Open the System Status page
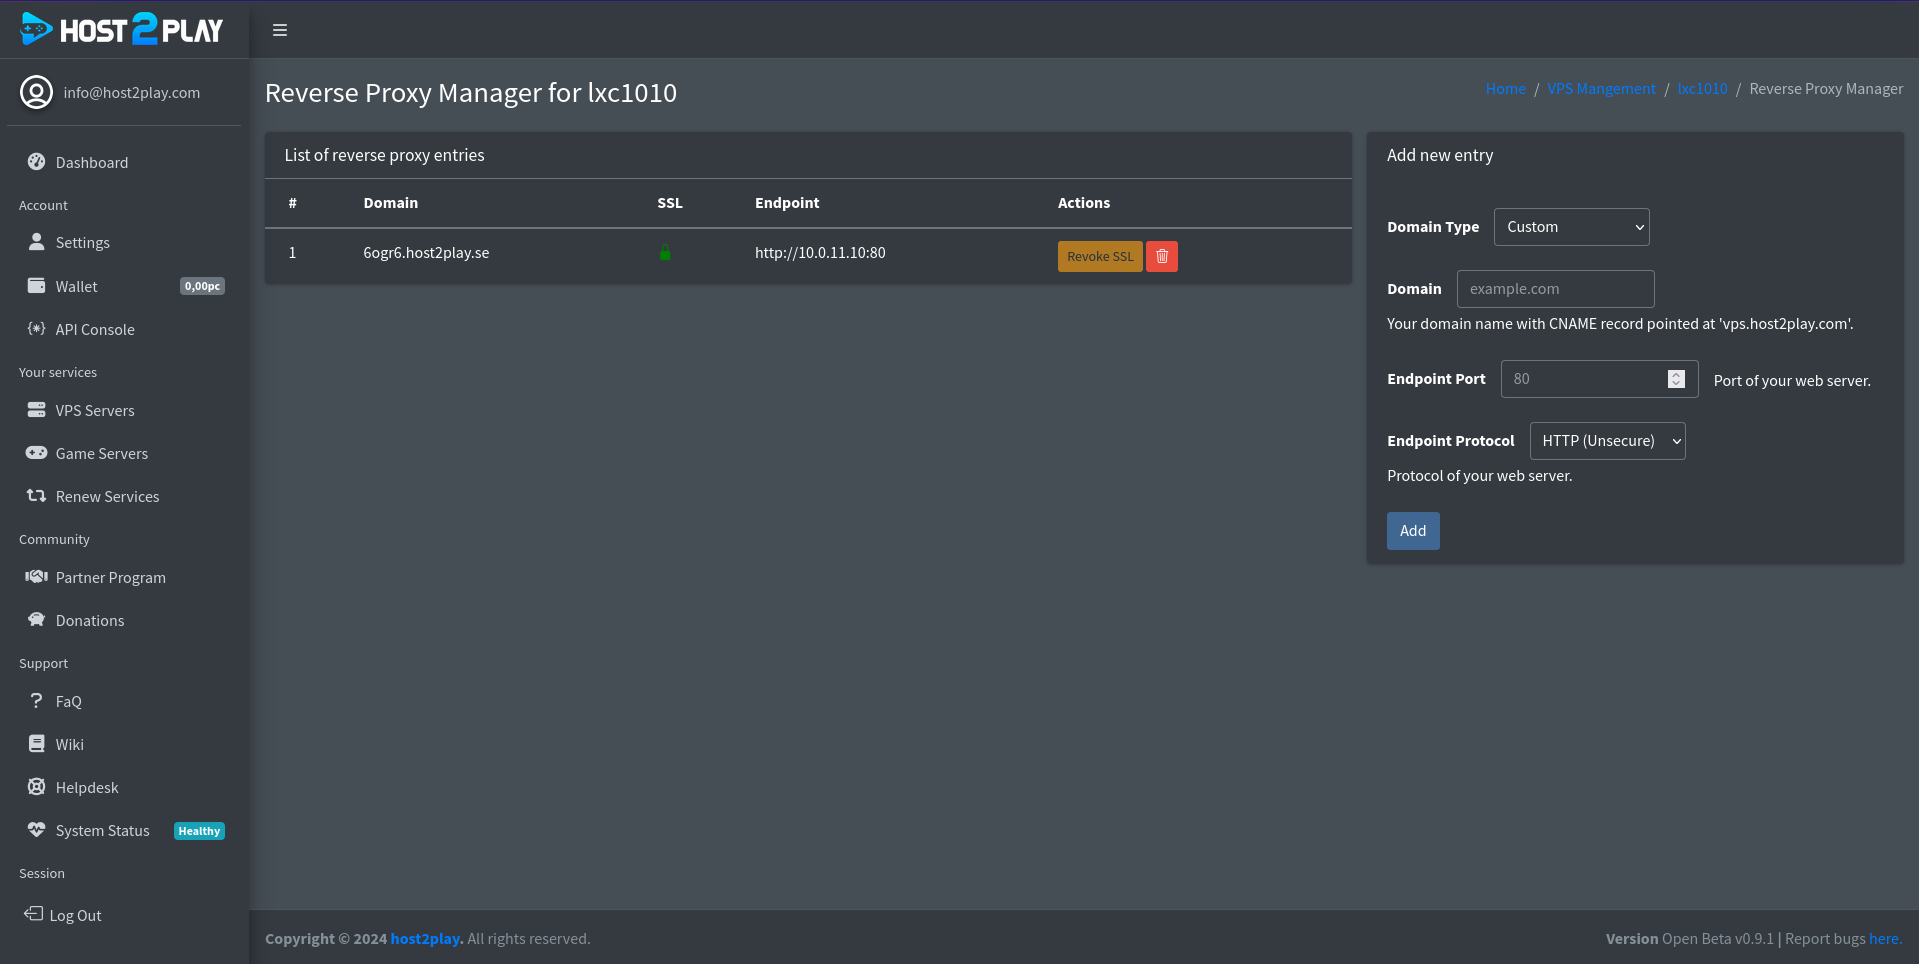 [124, 830]
